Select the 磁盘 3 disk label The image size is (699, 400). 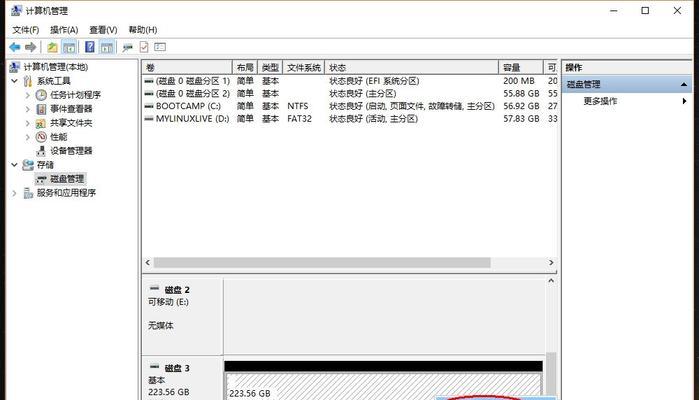click(x=177, y=368)
